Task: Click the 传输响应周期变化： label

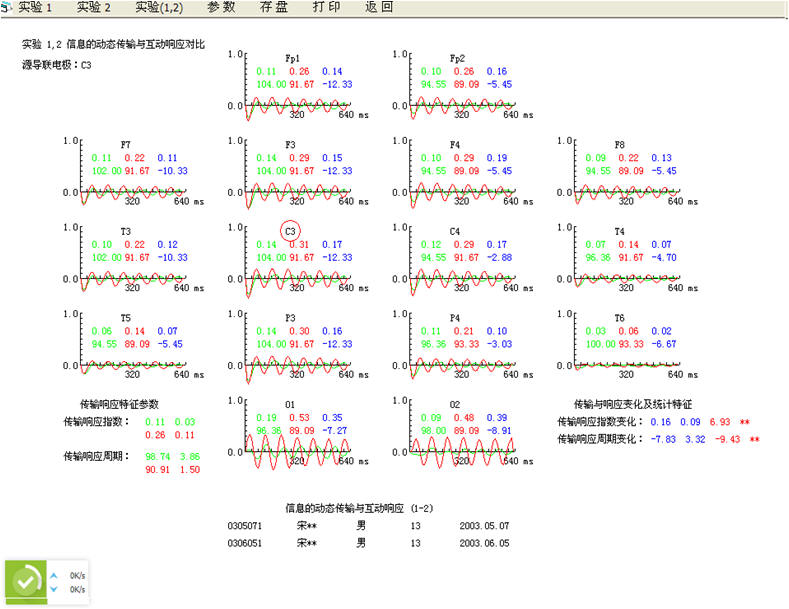Action: [x=600, y=439]
